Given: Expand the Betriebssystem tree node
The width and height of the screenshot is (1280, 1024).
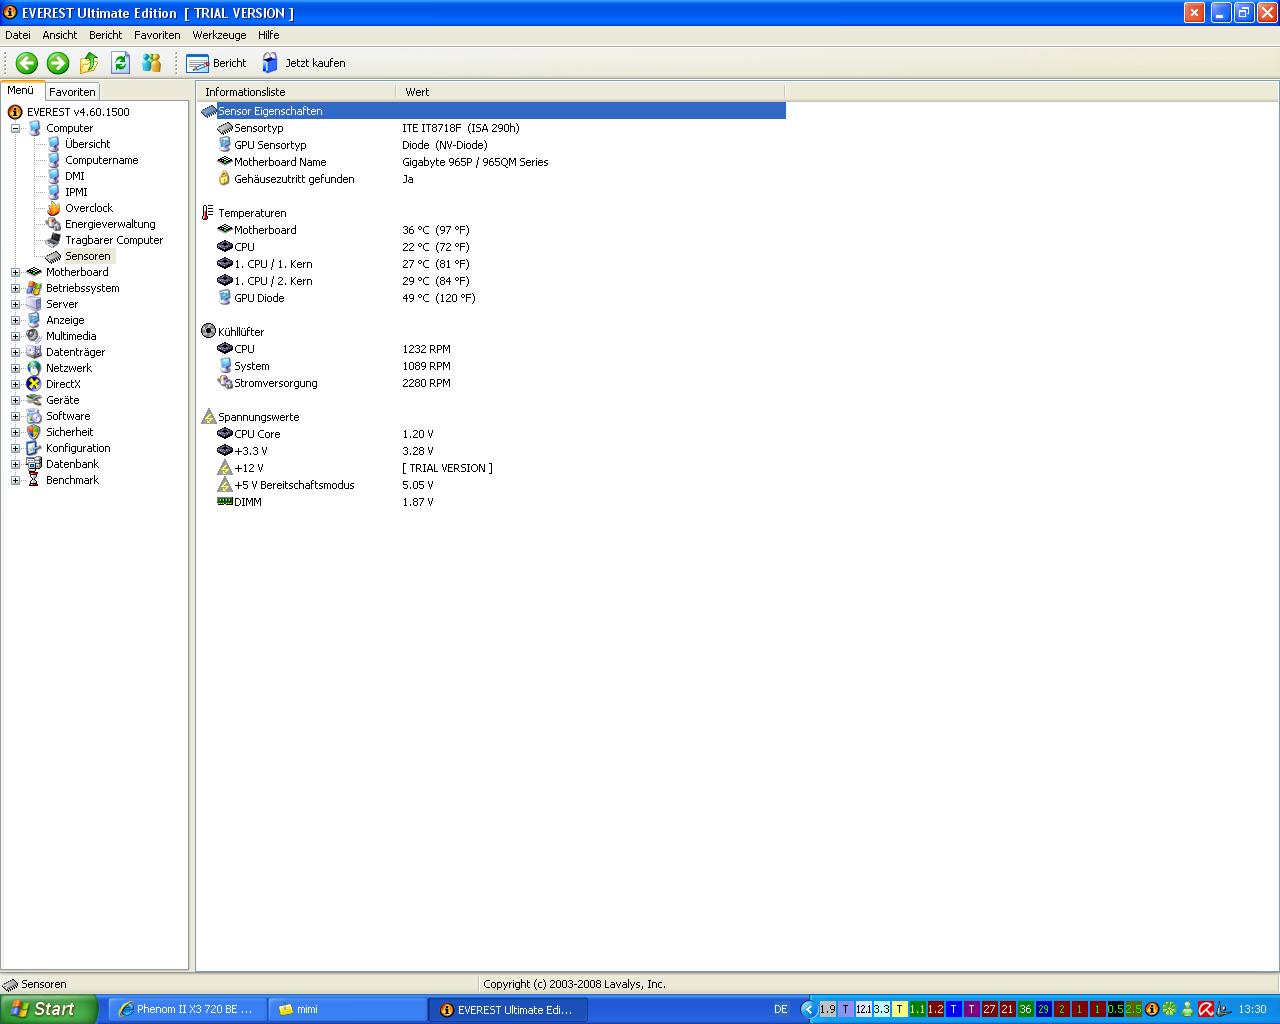Looking at the screenshot, I should 15,288.
